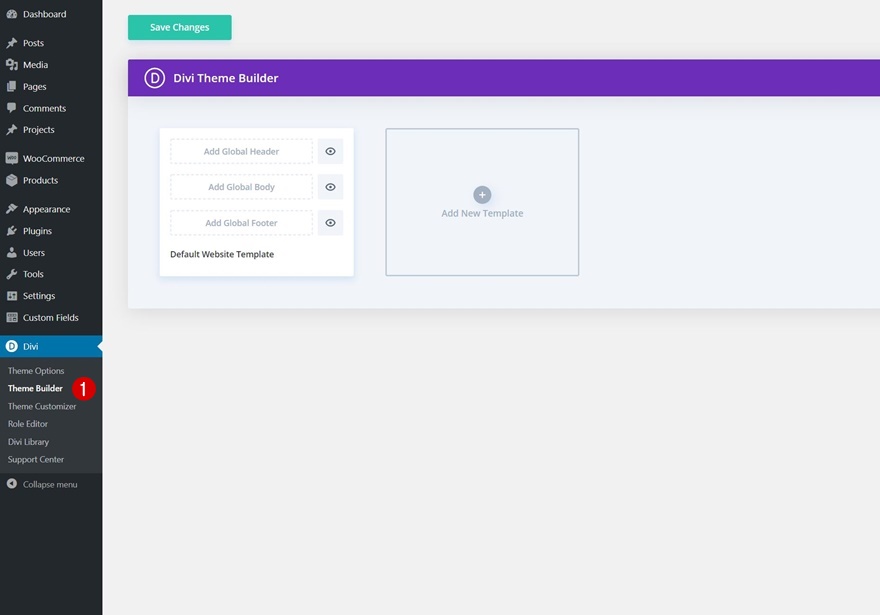Click Add Global Header placeholder

[241, 152]
